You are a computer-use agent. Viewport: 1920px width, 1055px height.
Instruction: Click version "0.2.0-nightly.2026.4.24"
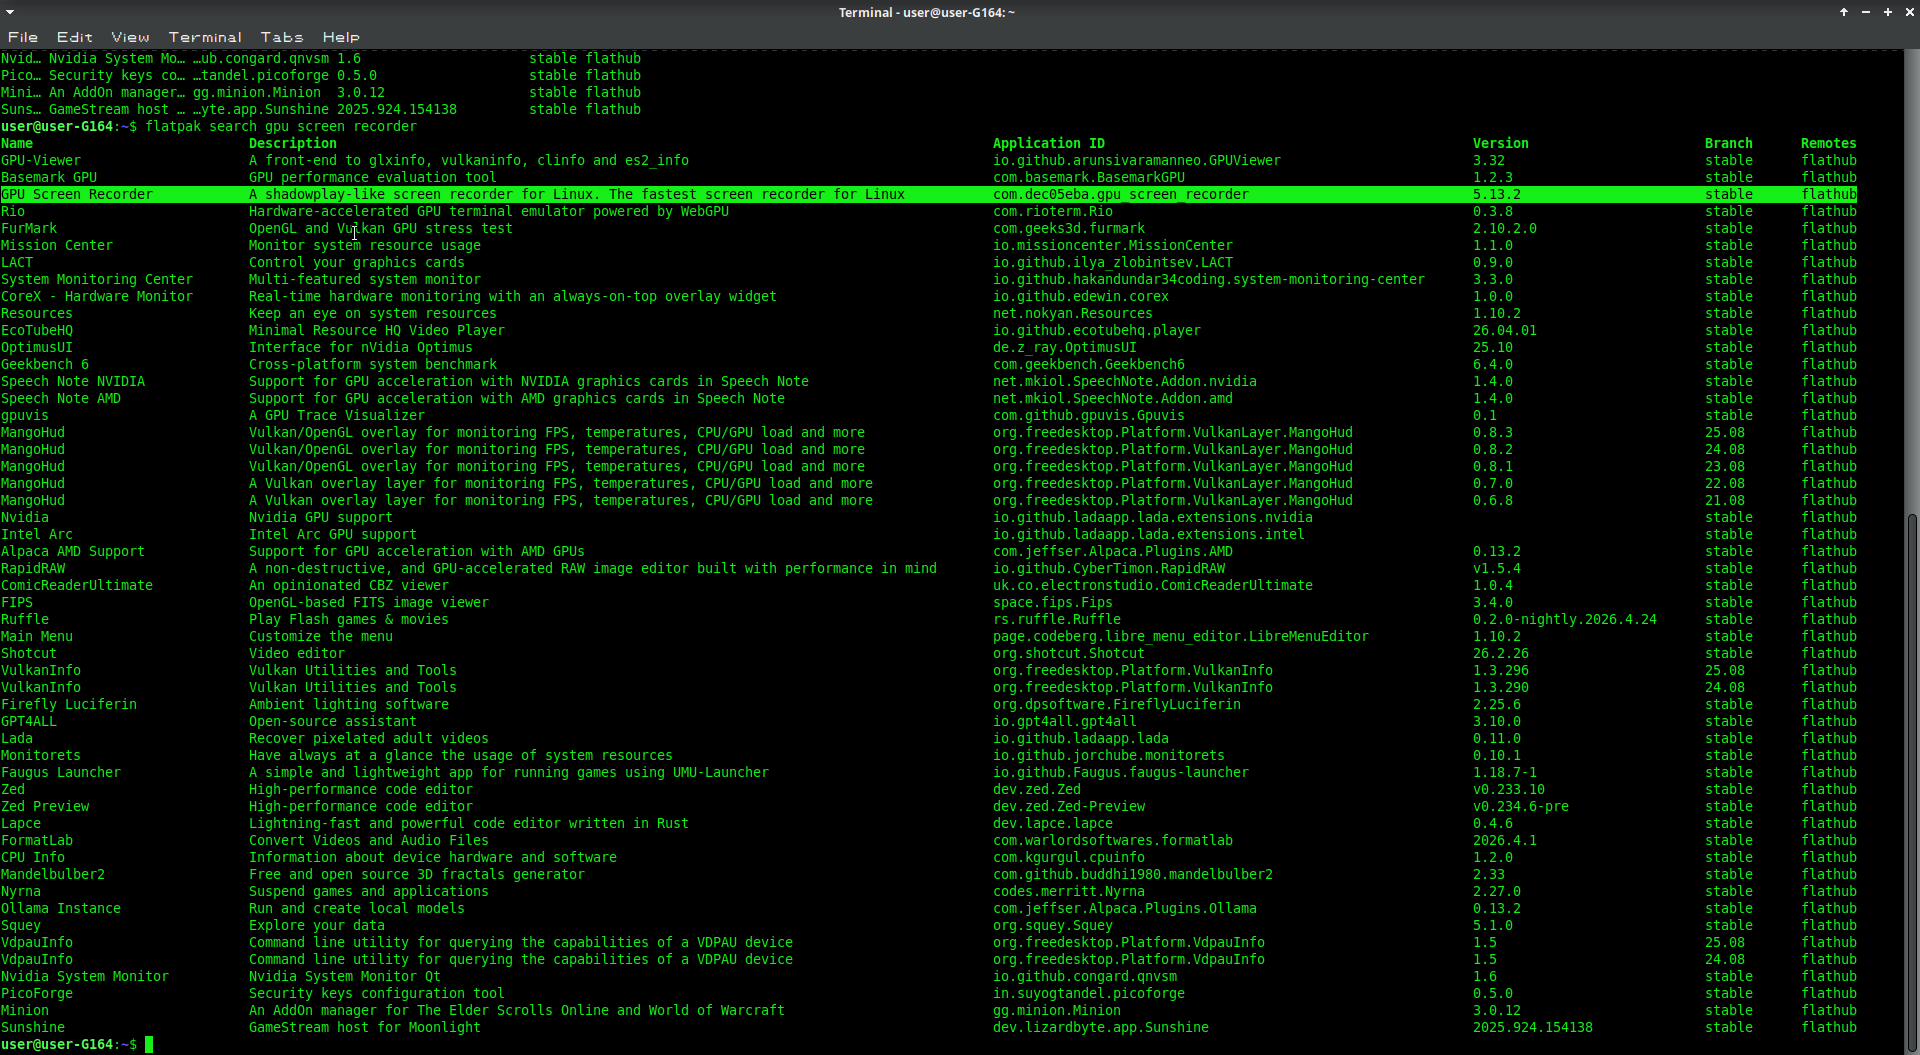click(x=1565, y=620)
